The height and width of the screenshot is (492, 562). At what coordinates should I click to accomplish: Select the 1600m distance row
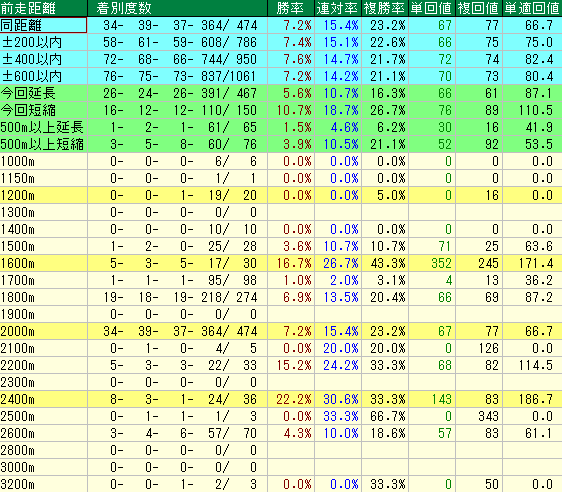(x=281, y=263)
